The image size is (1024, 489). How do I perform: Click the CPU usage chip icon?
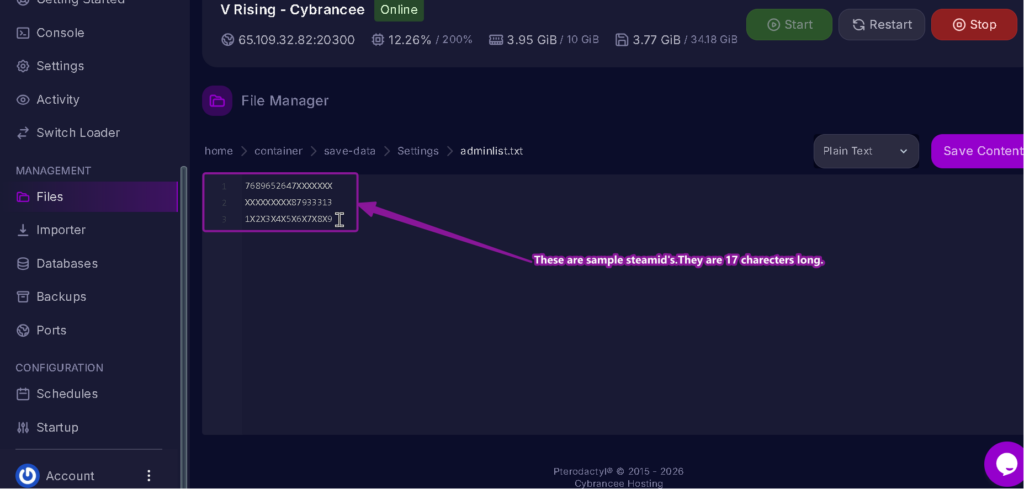[377, 40]
